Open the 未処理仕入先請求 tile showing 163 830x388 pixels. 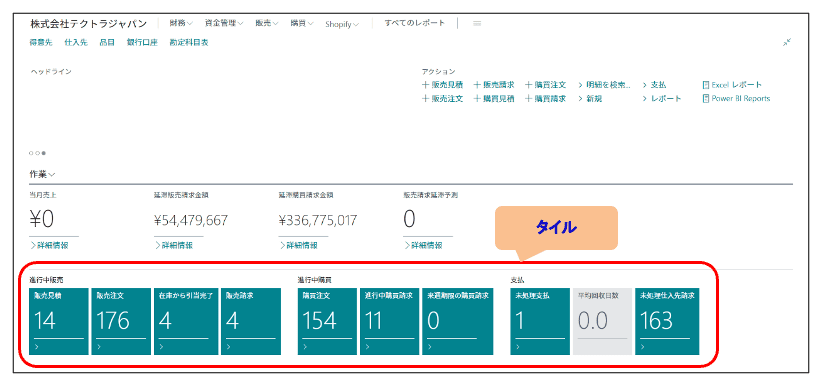[x=667, y=321]
